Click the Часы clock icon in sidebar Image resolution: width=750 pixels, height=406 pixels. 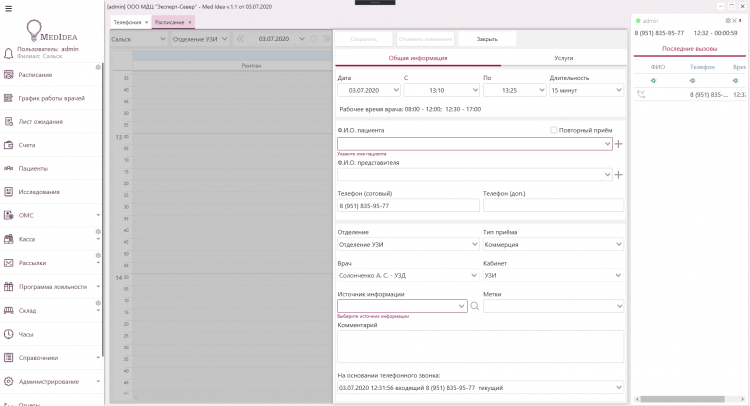click(8, 334)
